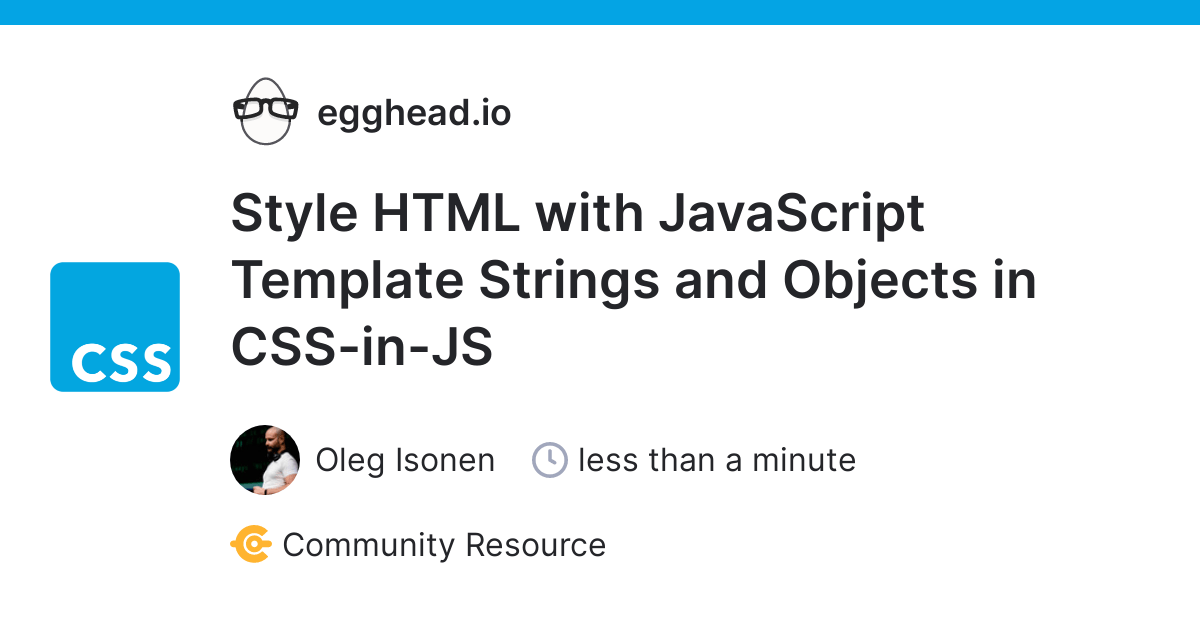Viewport: 1200px width, 628px height.
Task: Click the surname 'Isonen' next to the avatar
Action: pos(444,460)
